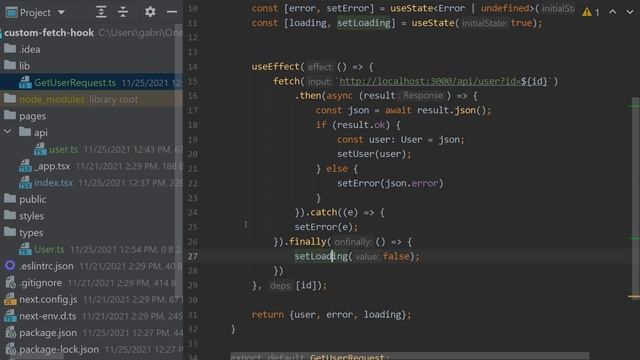
Task: Click the user.ts file icon
Action: tap(40, 149)
